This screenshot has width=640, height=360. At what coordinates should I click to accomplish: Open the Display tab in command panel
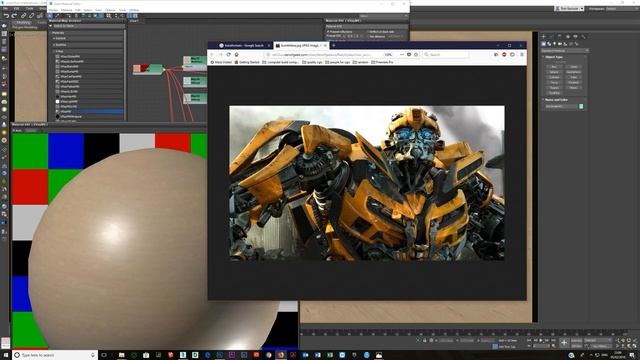tap(576, 37)
